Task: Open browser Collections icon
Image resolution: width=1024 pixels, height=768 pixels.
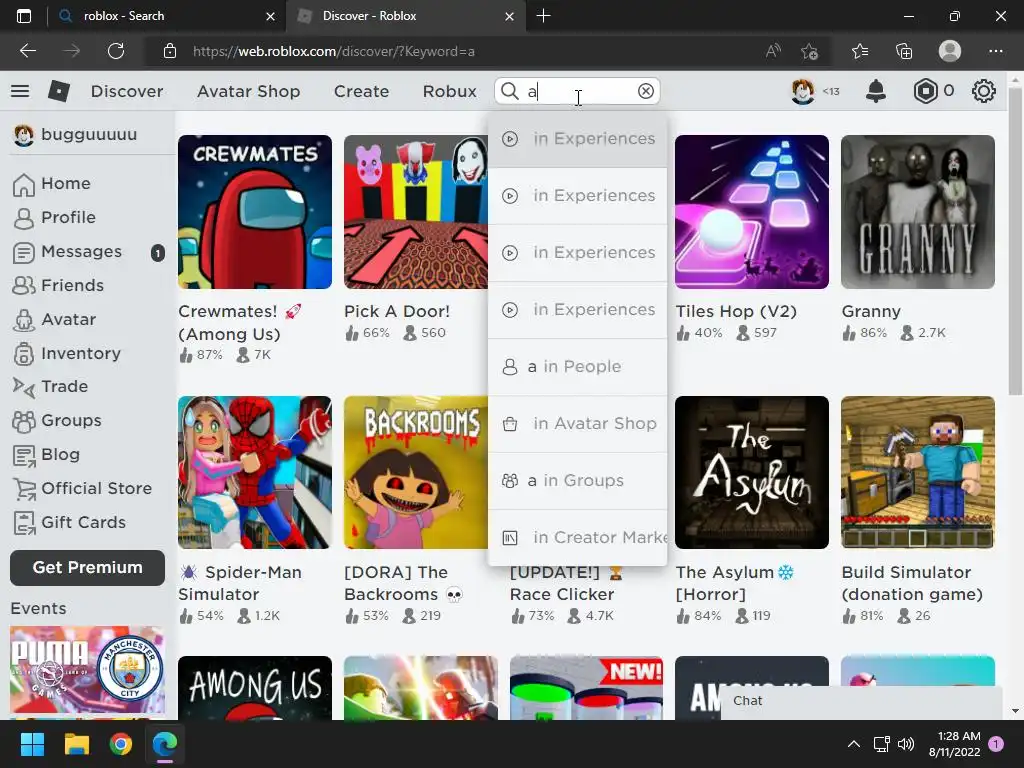Action: click(904, 51)
